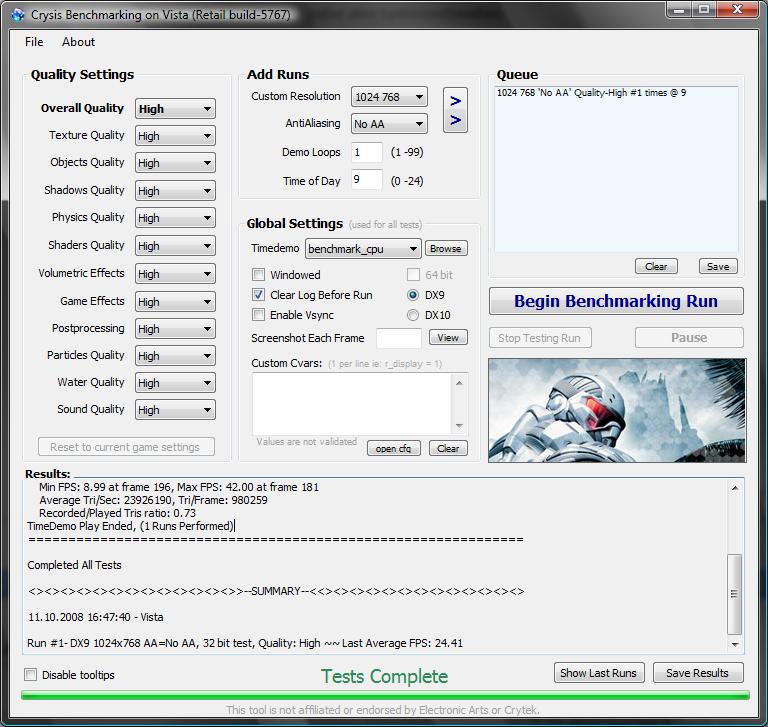
Task: Click the Demo Loops input field
Action: (x=366, y=152)
